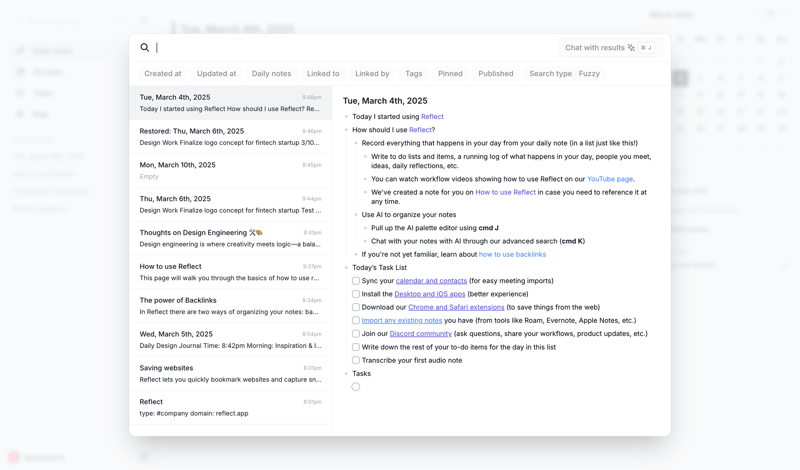Change Search type Fuzzy option
Image resolution: width=800 pixels, height=470 pixels.
pyautogui.click(x=564, y=73)
